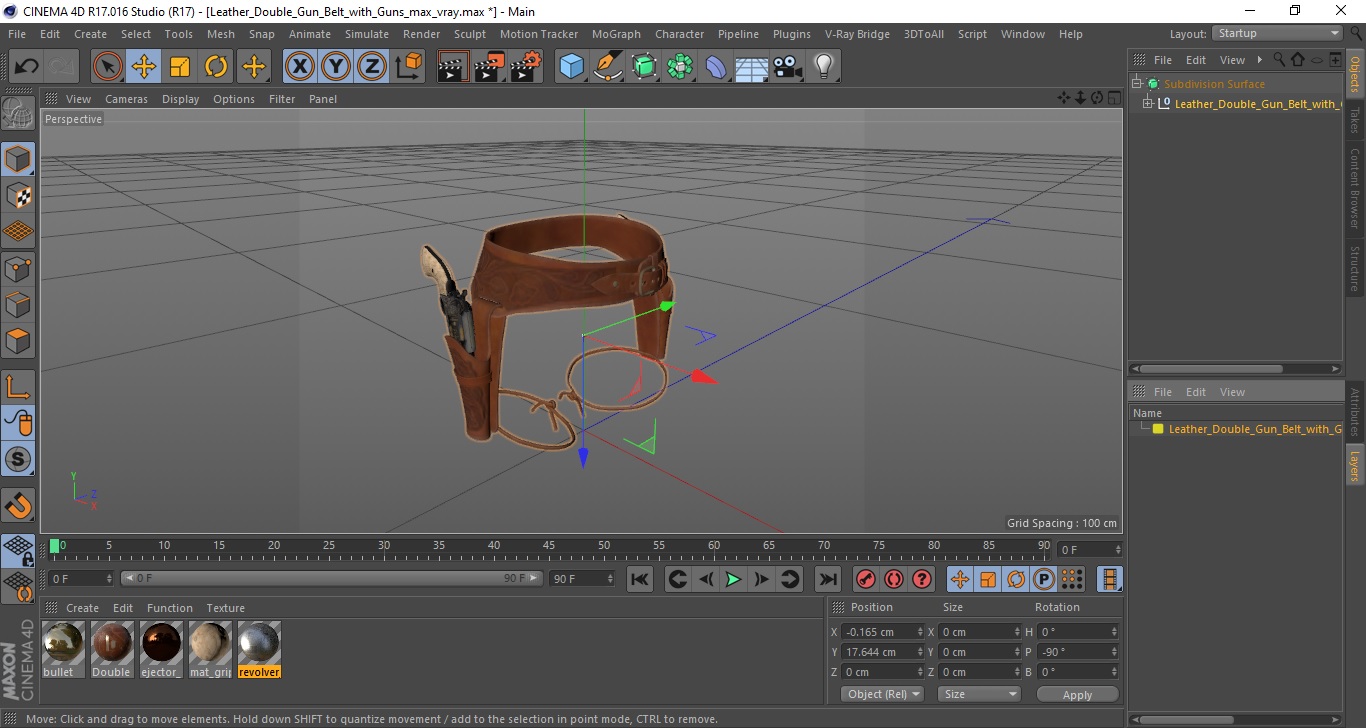Click the Make Editable icon
The width and height of the screenshot is (1366, 728).
(x=18, y=114)
